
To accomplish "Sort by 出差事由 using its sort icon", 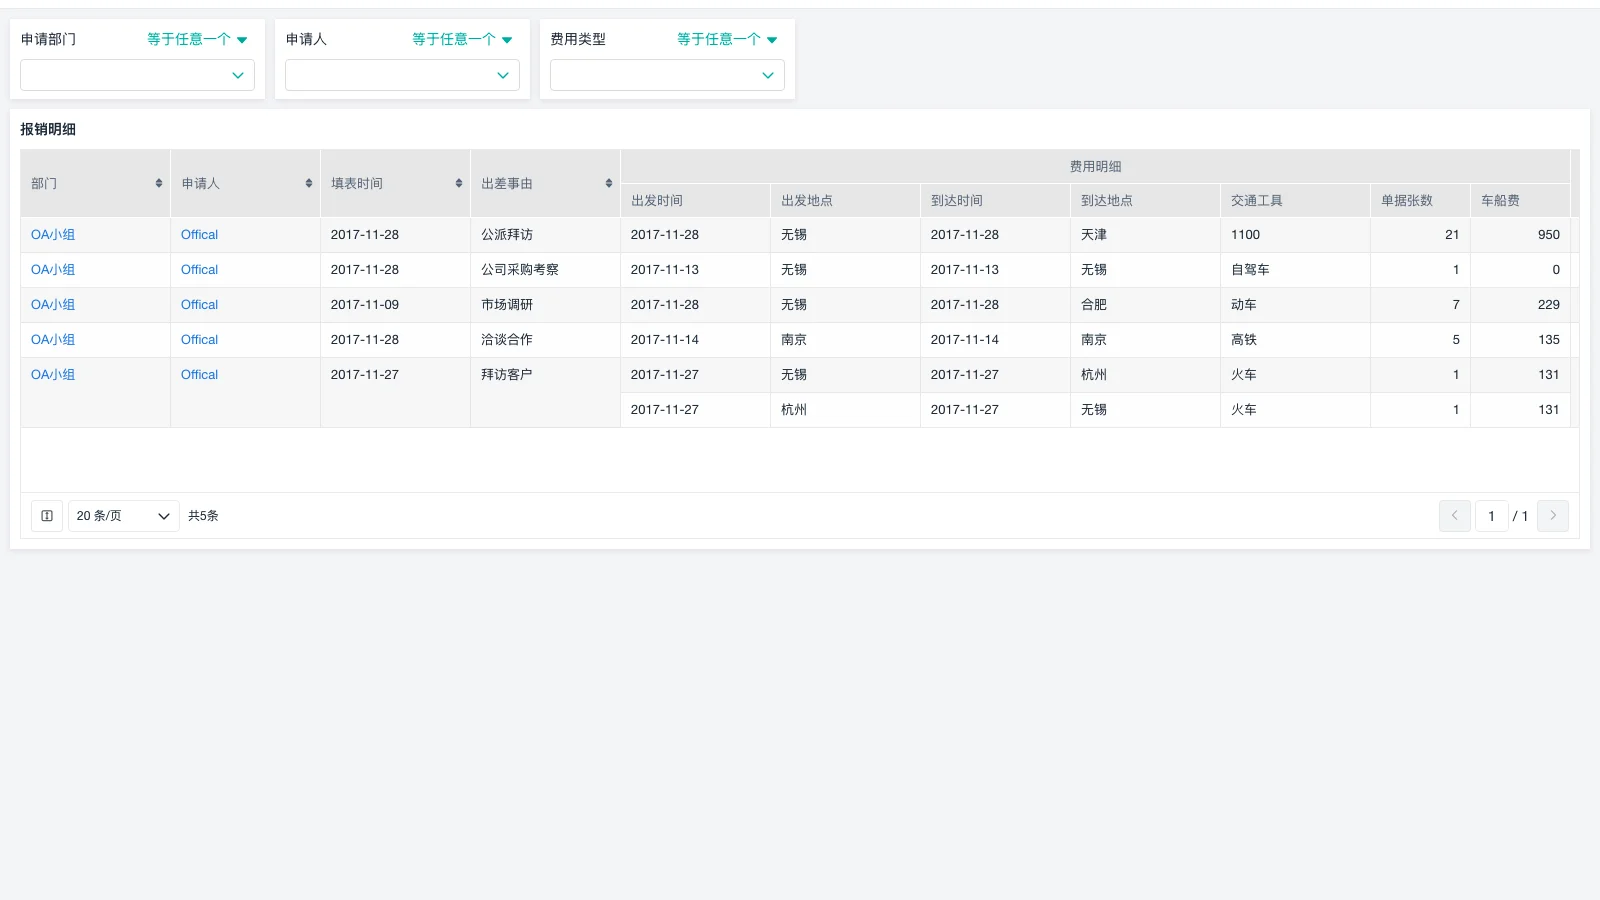I will 607,183.
